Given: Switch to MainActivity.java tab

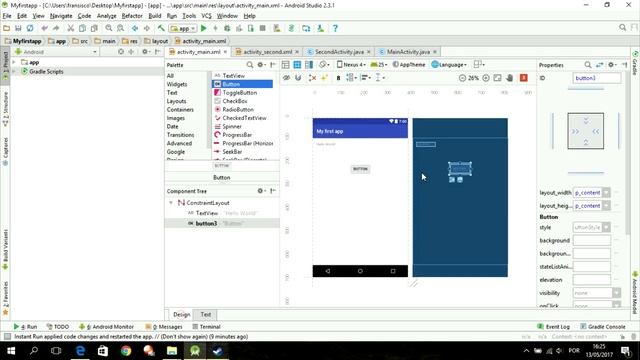Looking at the screenshot, I should coord(408,52).
